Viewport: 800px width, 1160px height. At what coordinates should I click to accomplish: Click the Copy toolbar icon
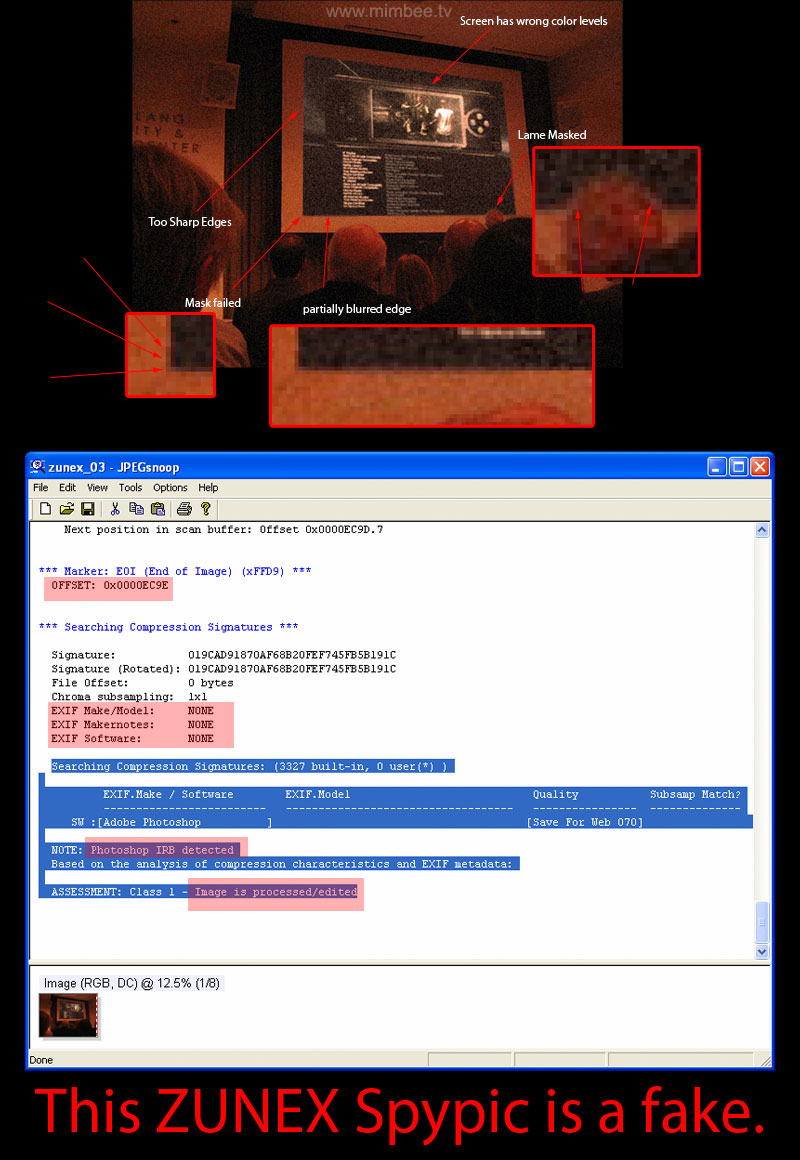(136, 509)
